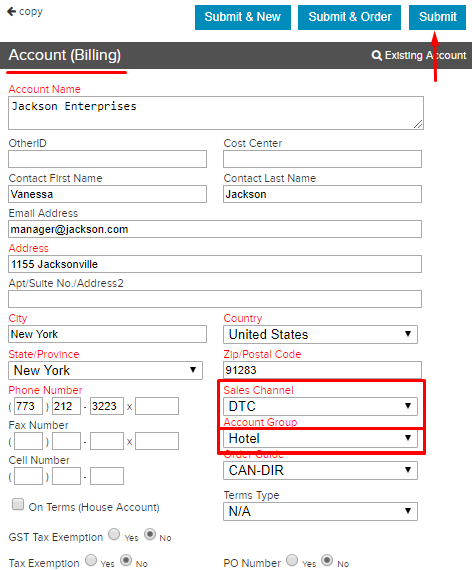
Task: Expand the Order Guide CAN-DIR dropdown
Action: [x=320, y=470]
